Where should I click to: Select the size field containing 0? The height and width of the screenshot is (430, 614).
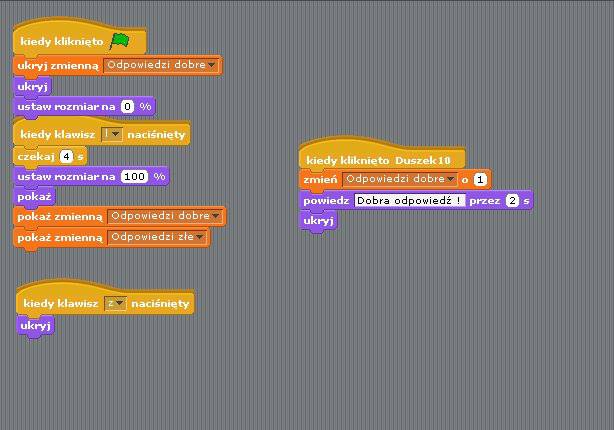point(127,106)
